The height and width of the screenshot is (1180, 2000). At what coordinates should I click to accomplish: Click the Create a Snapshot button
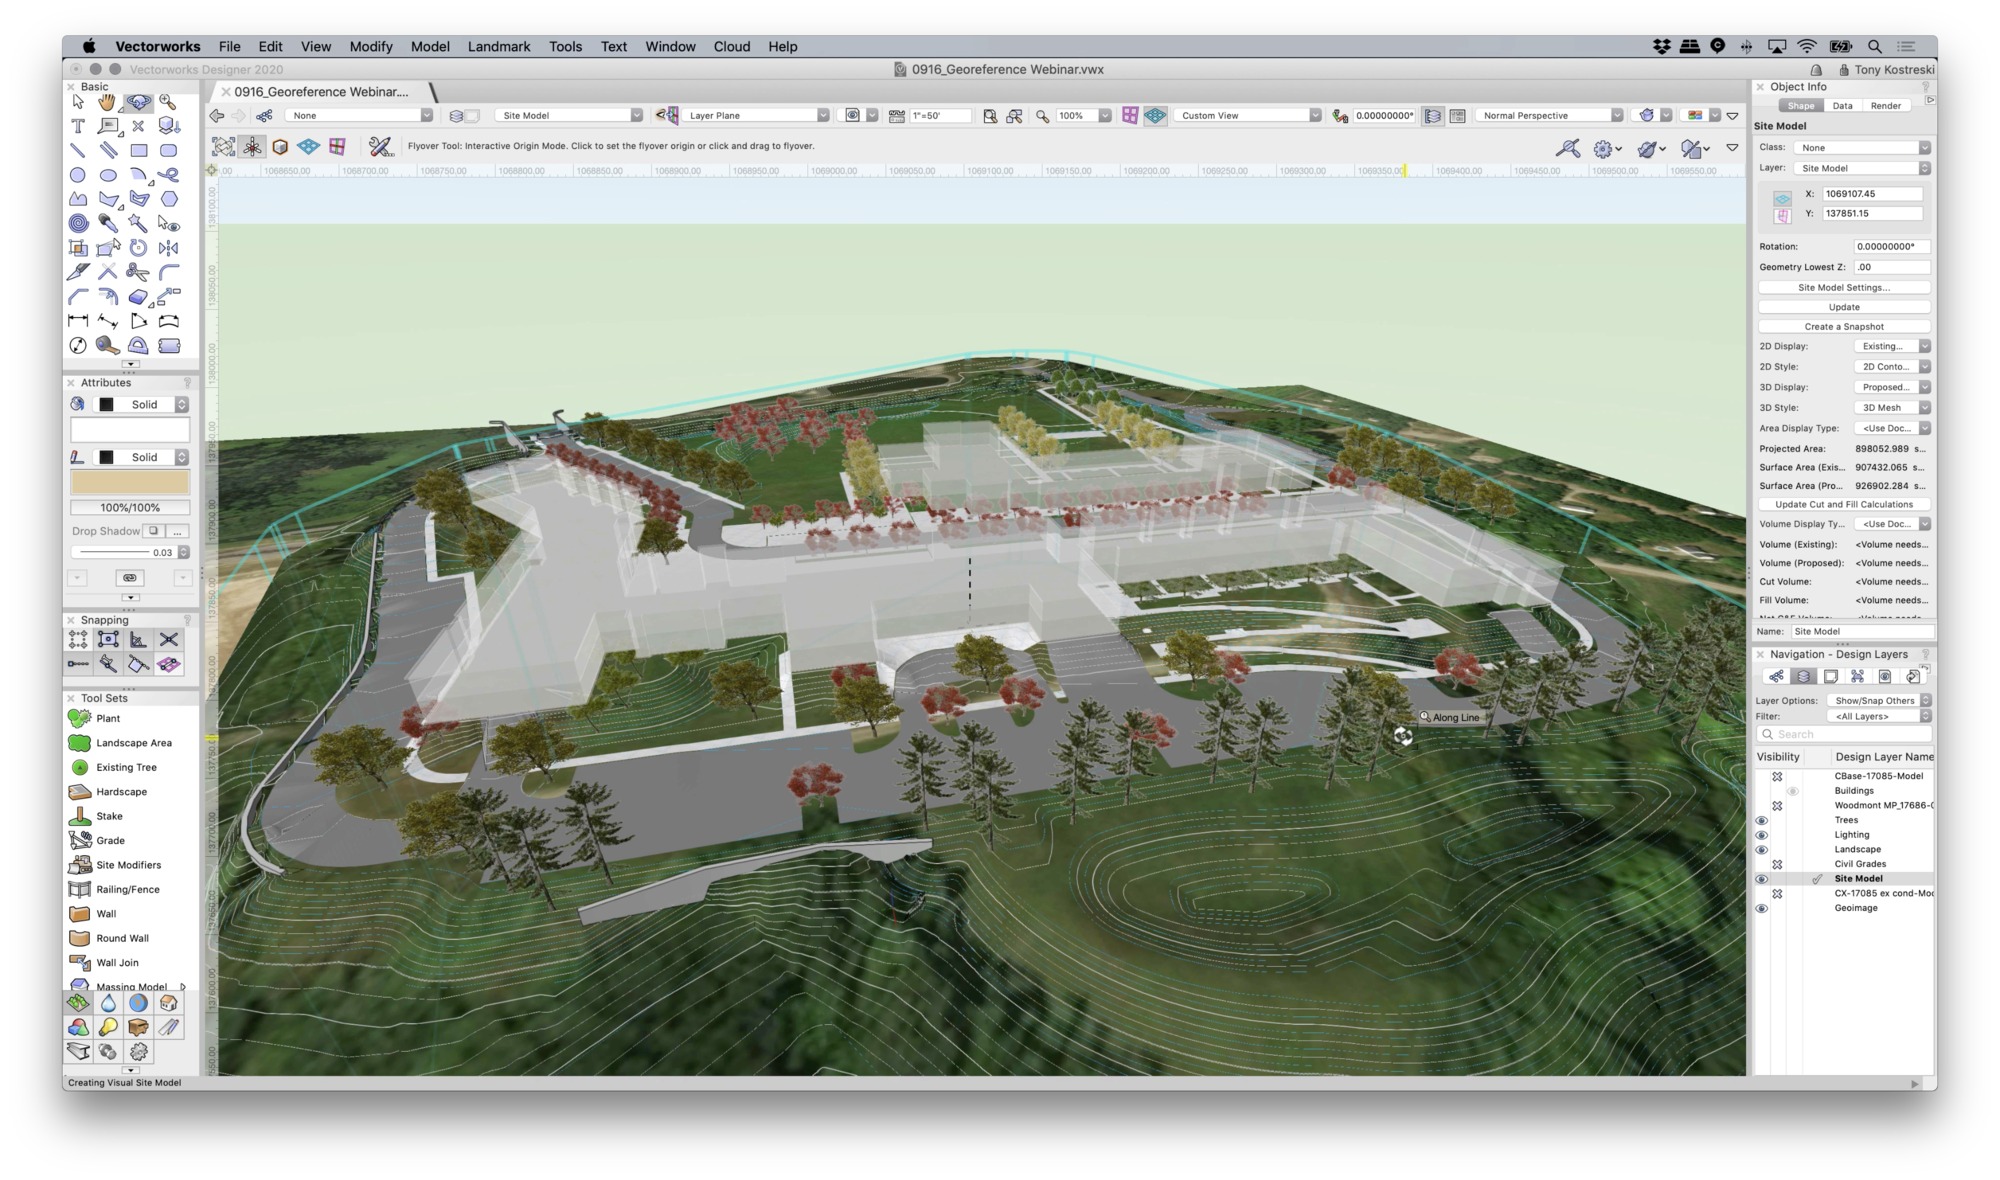(1843, 326)
